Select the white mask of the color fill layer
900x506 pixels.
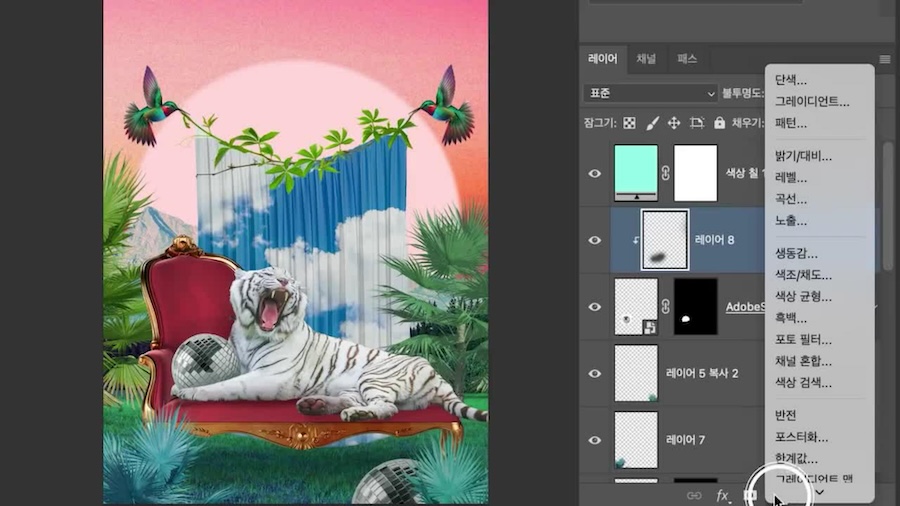click(x=695, y=173)
